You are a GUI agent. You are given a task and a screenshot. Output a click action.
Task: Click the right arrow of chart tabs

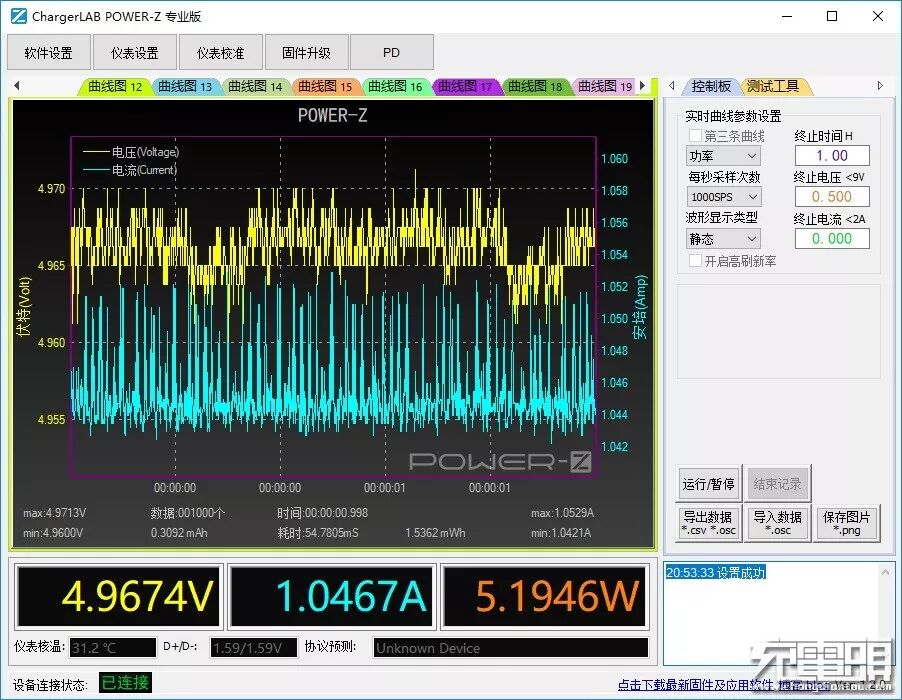pyautogui.click(x=643, y=86)
